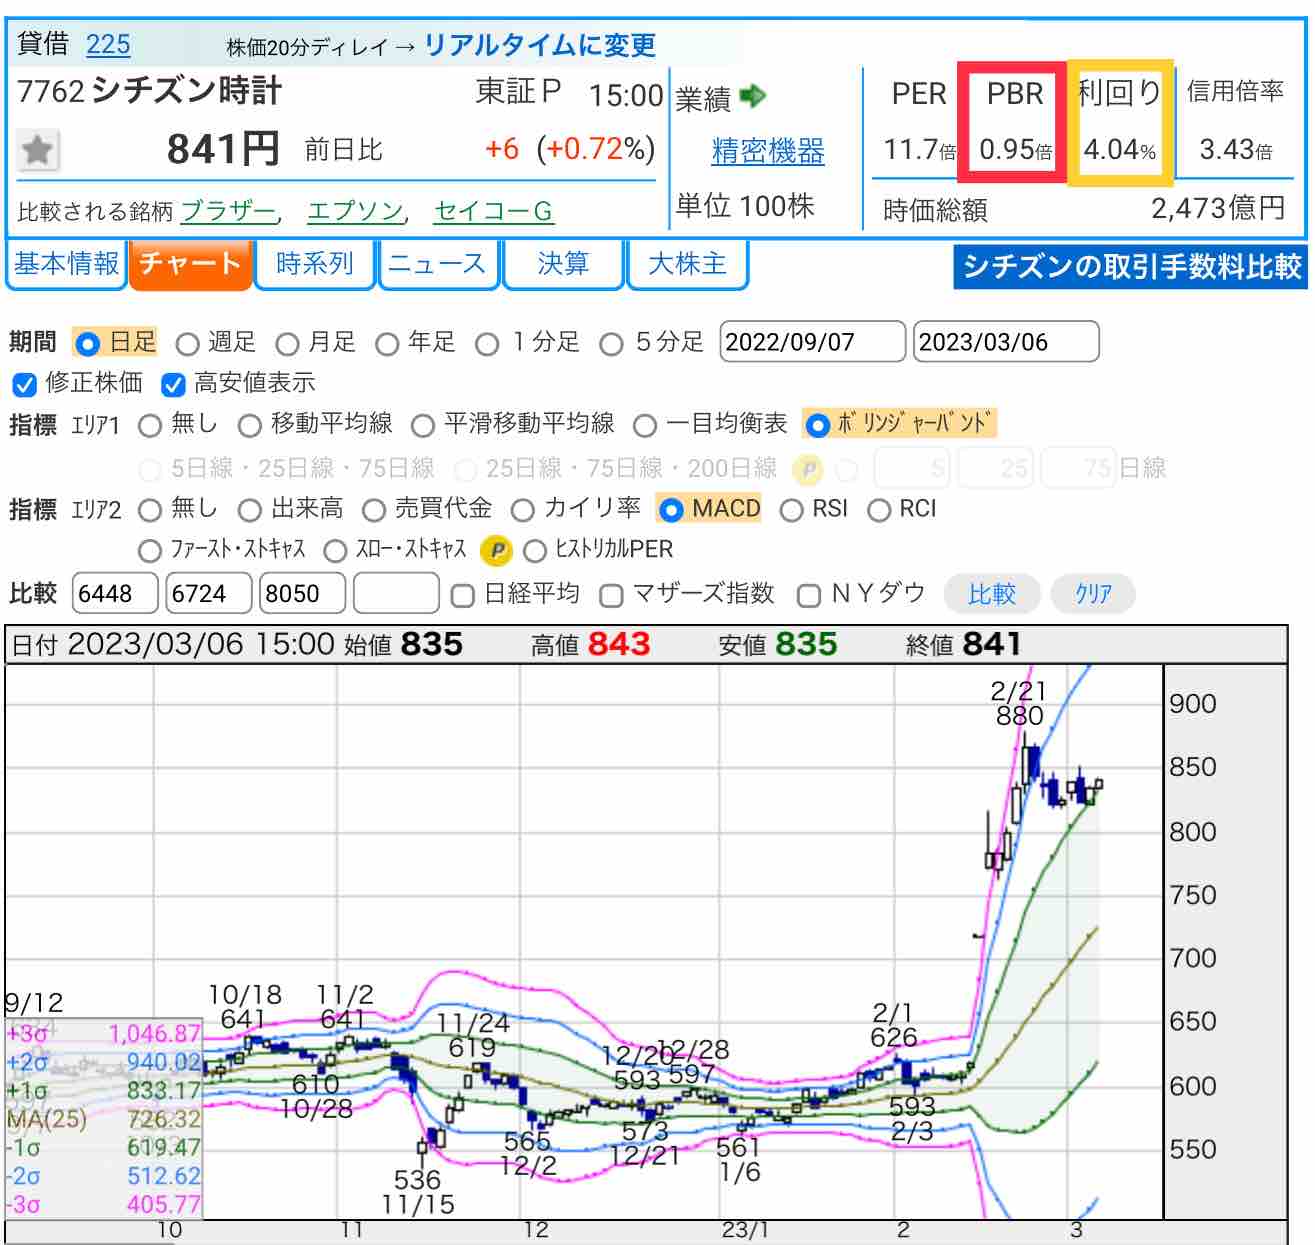Click the 時価総額 2,473億円 value
The image size is (1315, 1245).
[1218, 208]
